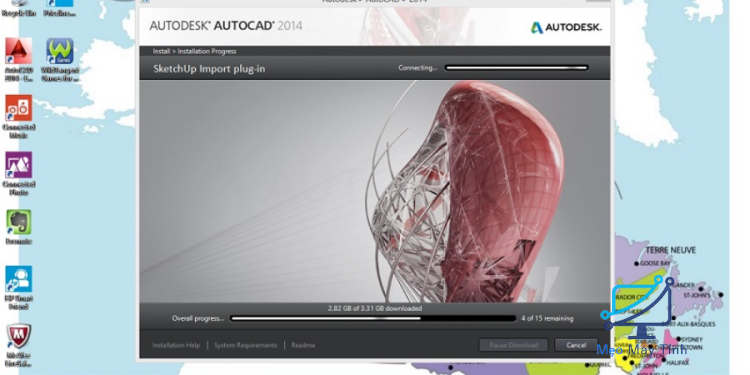Viewport: 750px width, 375px height.
Task: Click the Cancel button
Action: [576, 345]
